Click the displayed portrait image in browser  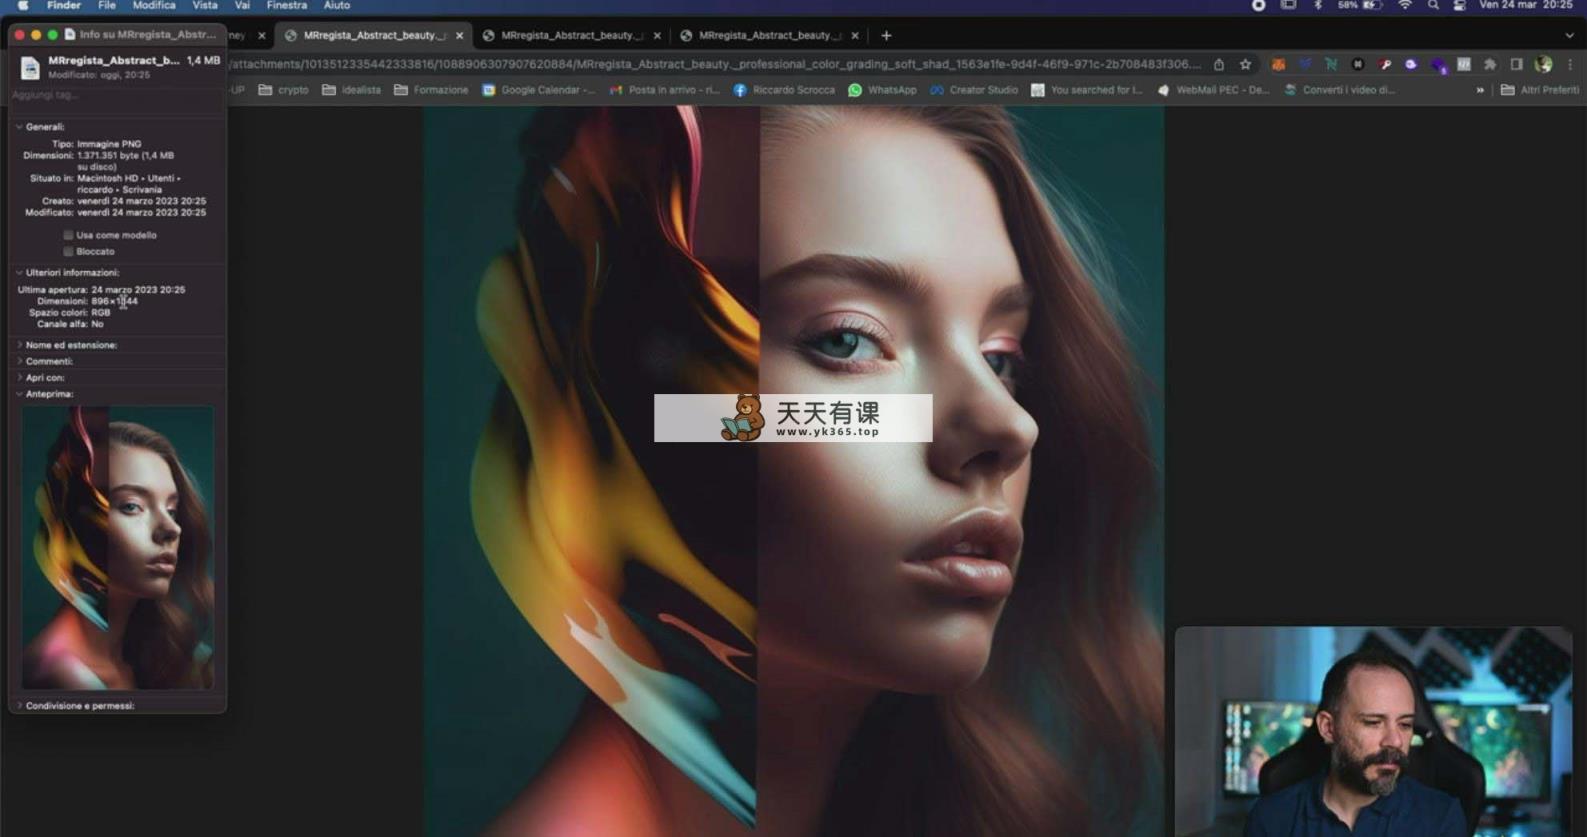click(x=793, y=471)
